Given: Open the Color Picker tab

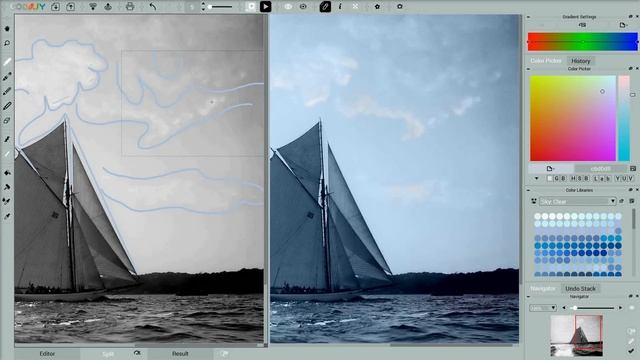Looking at the screenshot, I should pos(546,61).
